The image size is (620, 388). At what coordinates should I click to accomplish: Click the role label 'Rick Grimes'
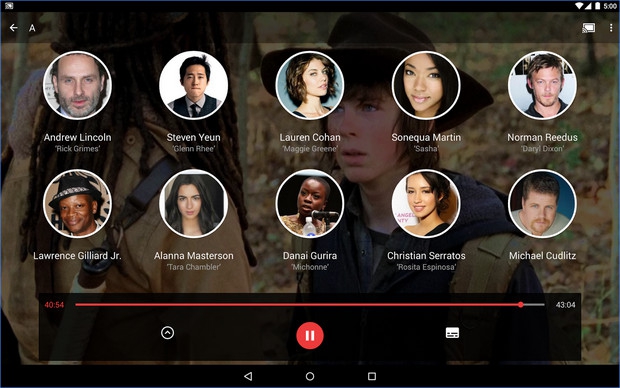[78, 149]
